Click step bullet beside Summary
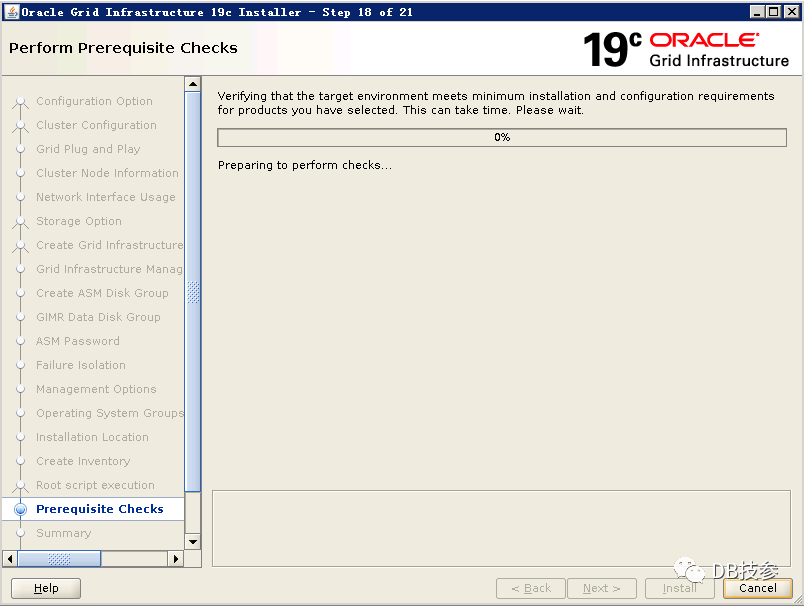The image size is (804, 606). tap(21, 533)
